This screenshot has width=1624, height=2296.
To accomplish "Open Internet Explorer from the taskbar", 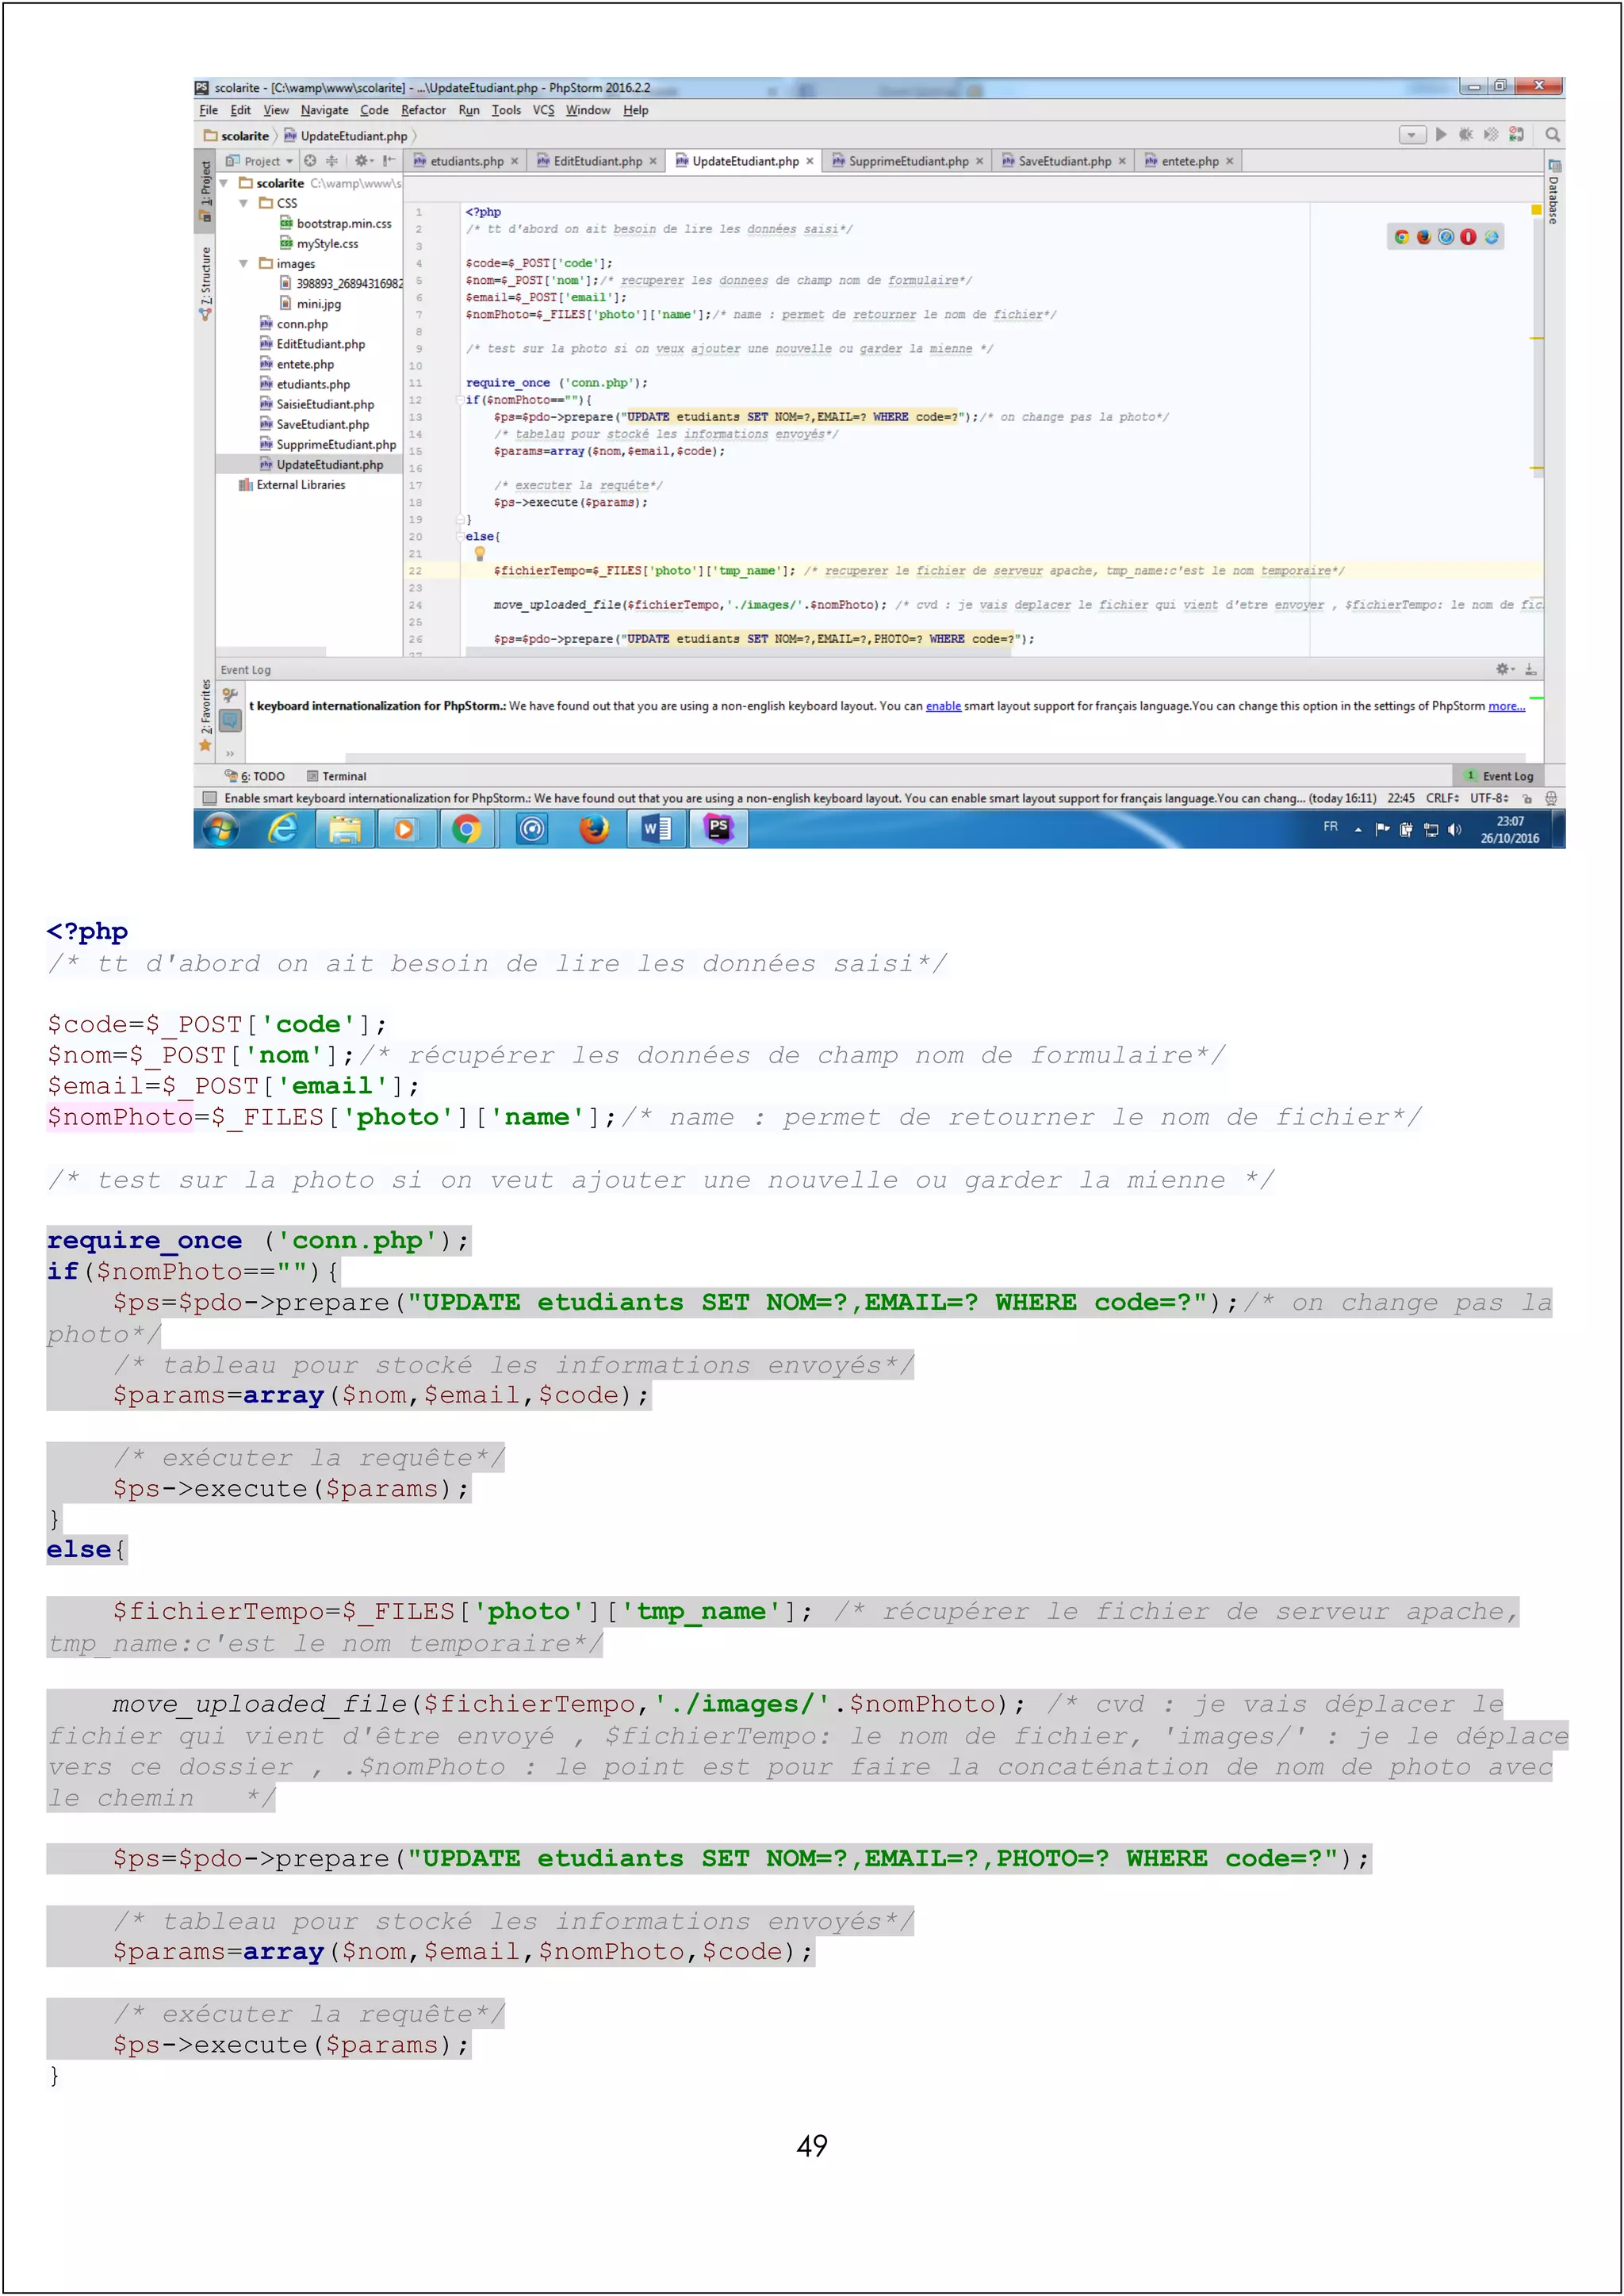I will click(x=284, y=829).
